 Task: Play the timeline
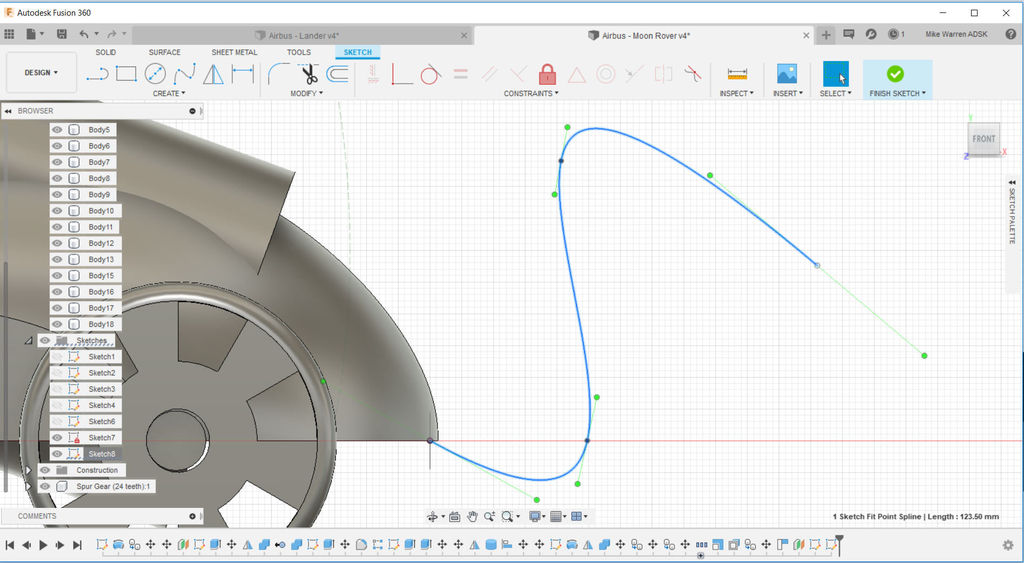click(43, 545)
